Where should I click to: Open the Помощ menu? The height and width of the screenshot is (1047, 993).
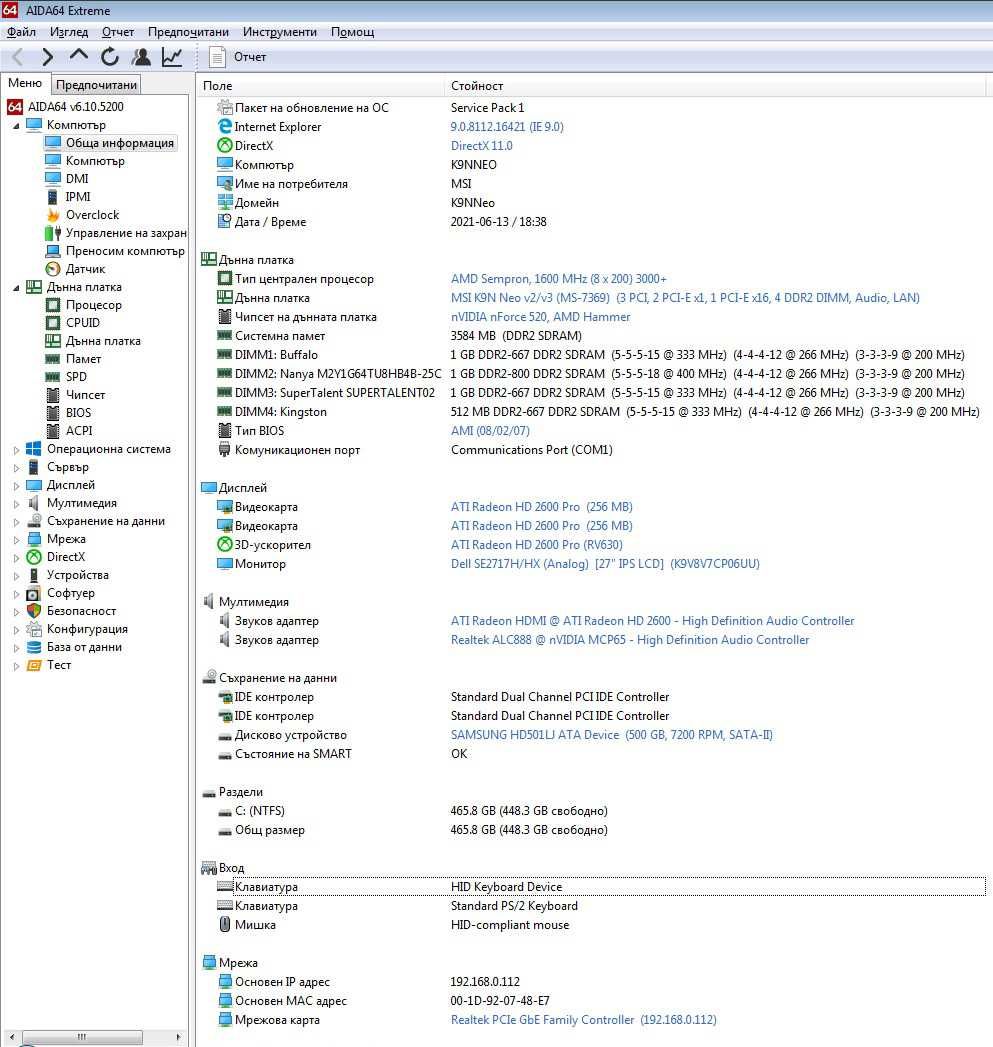point(353,32)
